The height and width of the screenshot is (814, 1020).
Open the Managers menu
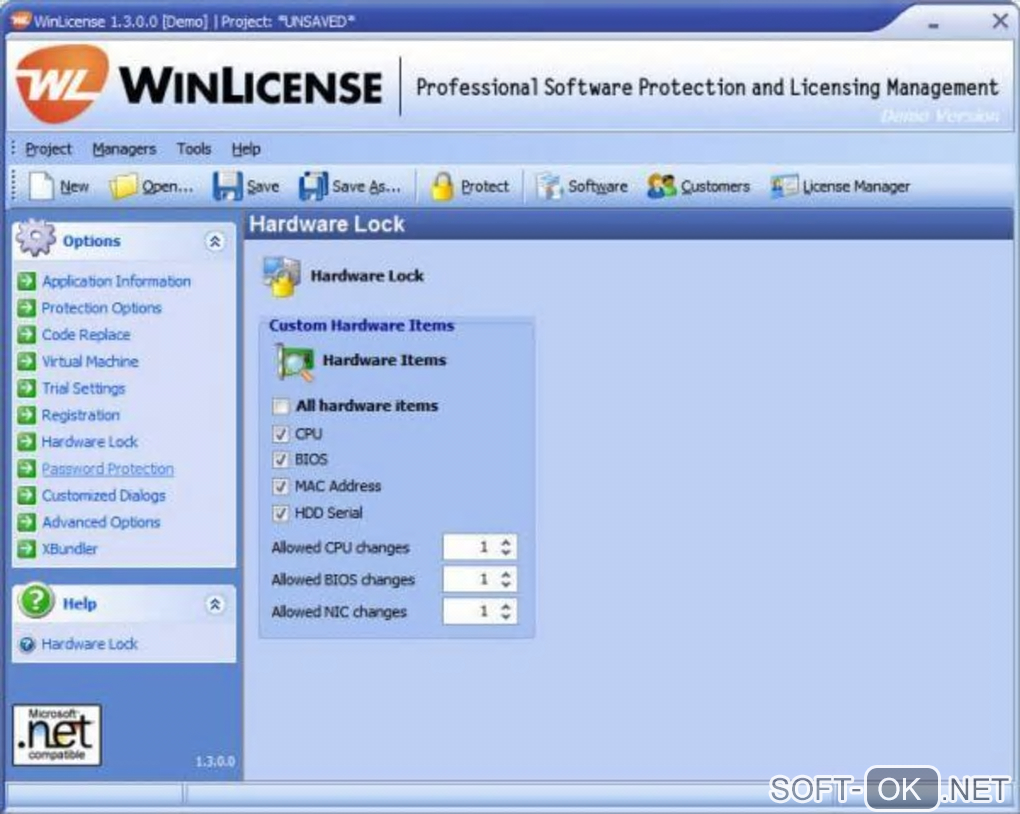(x=124, y=149)
